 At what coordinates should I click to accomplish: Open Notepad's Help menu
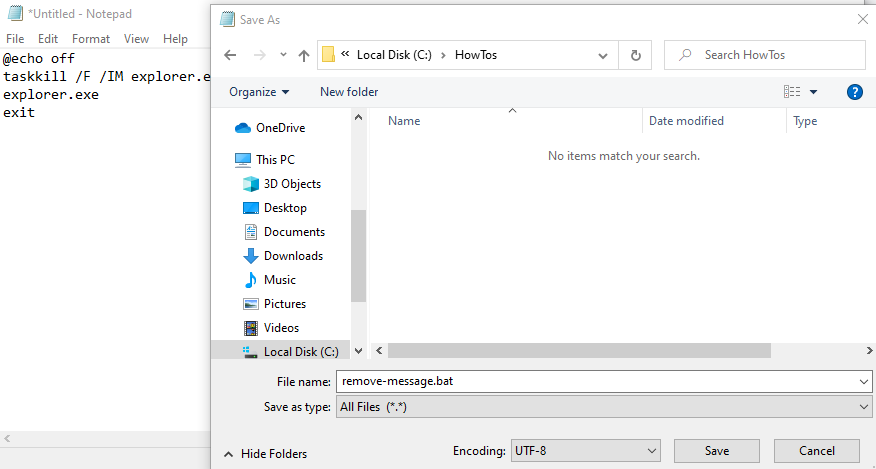[x=175, y=39]
